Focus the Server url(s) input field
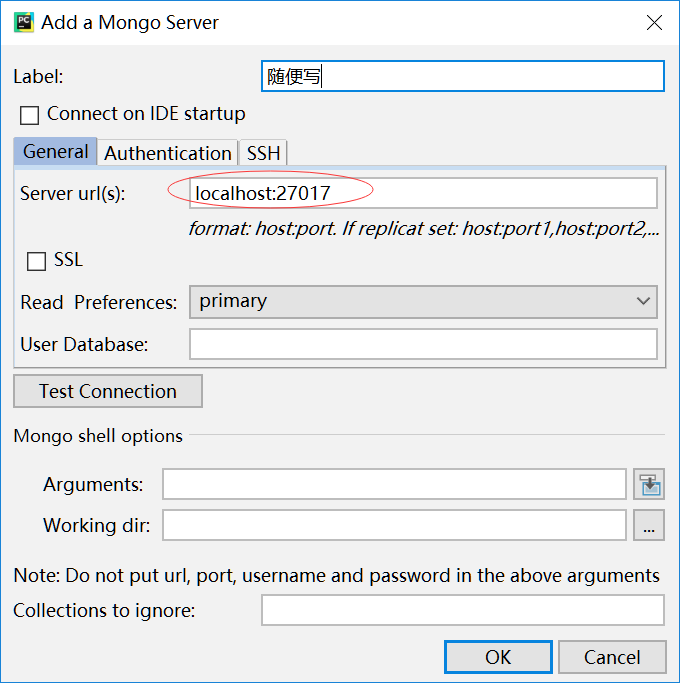This screenshot has height=683, width=680. tap(422, 193)
